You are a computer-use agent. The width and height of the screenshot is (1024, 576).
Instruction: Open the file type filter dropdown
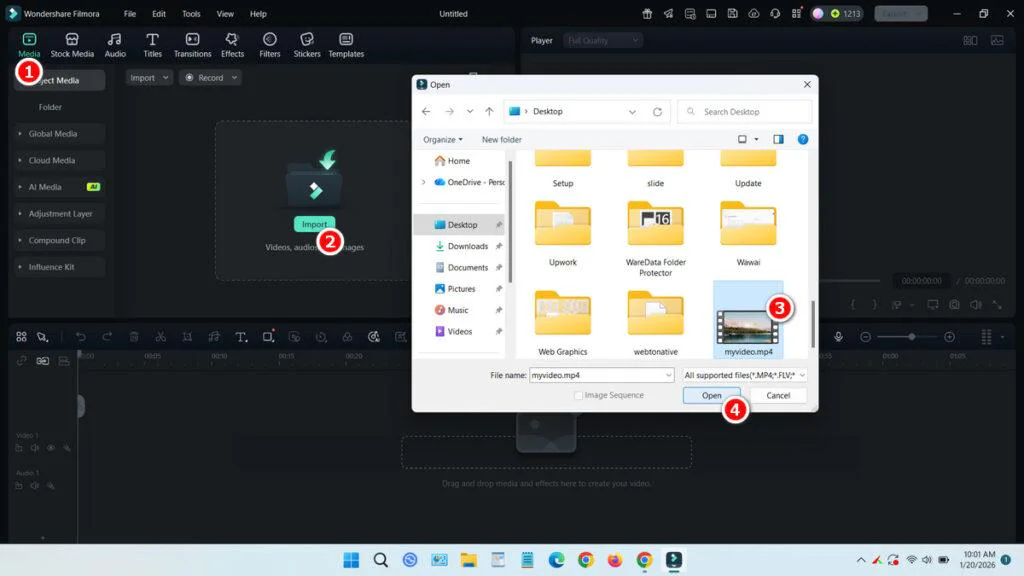pyautogui.click(x=744, y=375)
